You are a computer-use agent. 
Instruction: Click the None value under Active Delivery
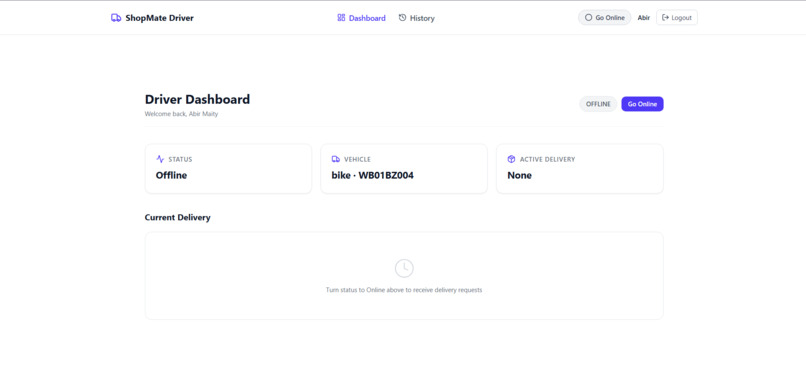click(x=520, y=175)
